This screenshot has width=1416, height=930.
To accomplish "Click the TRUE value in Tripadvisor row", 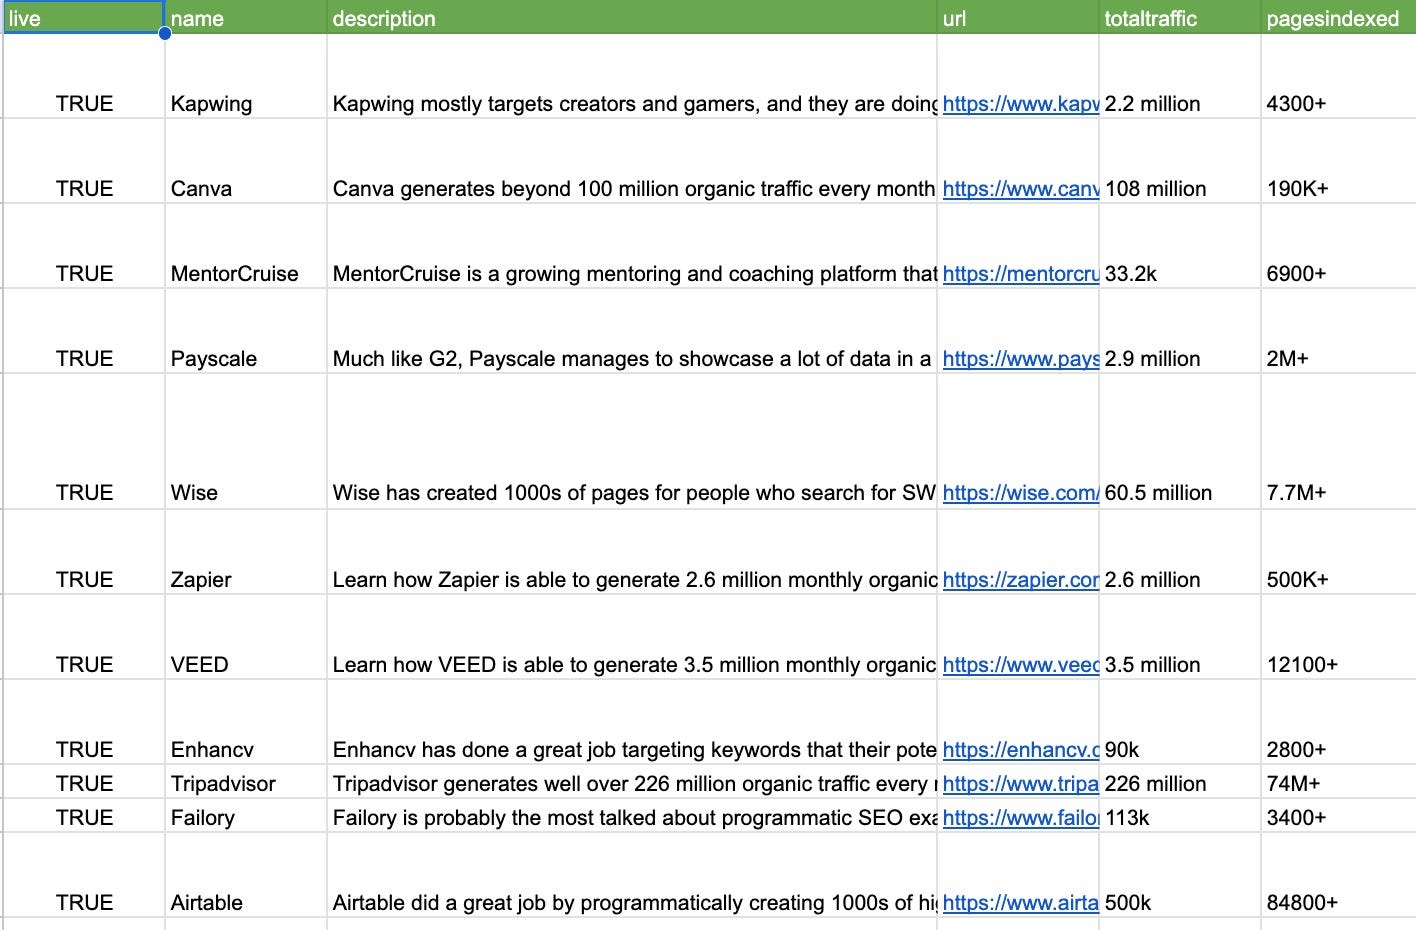I will [x=84, y=783].
